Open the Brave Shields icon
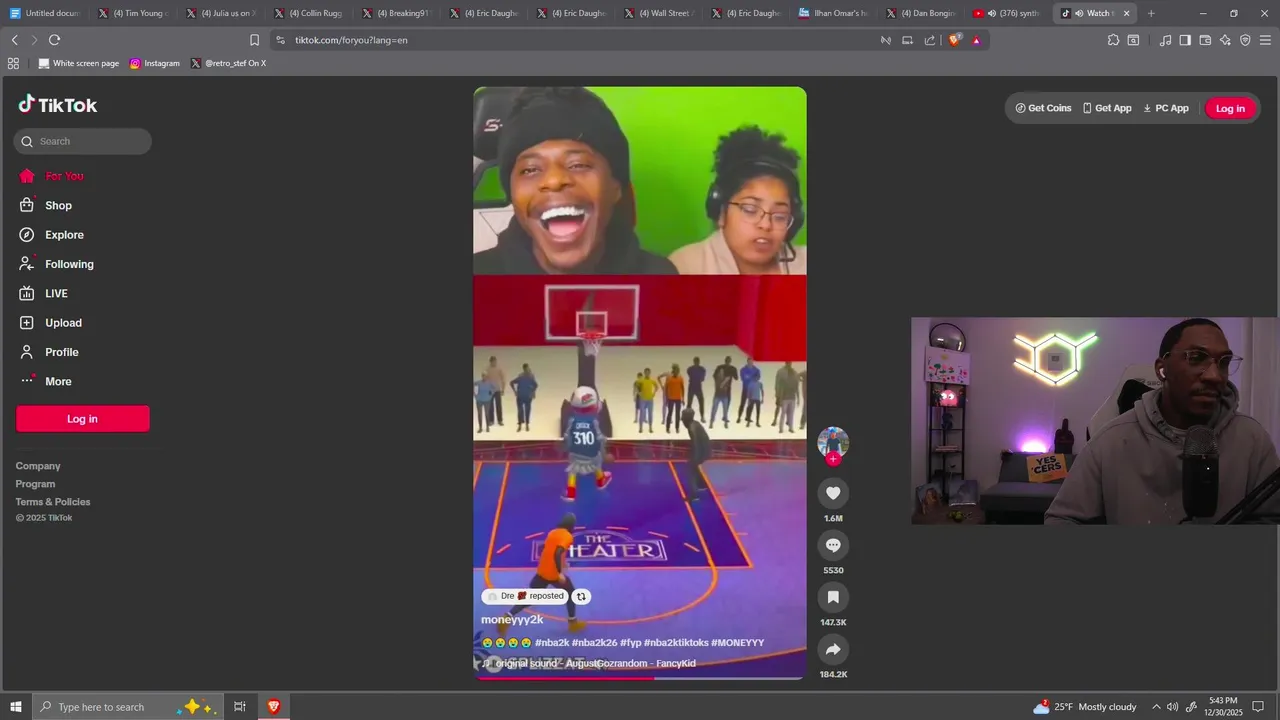This screenshot has width=1280, height=720. (955, 40)
